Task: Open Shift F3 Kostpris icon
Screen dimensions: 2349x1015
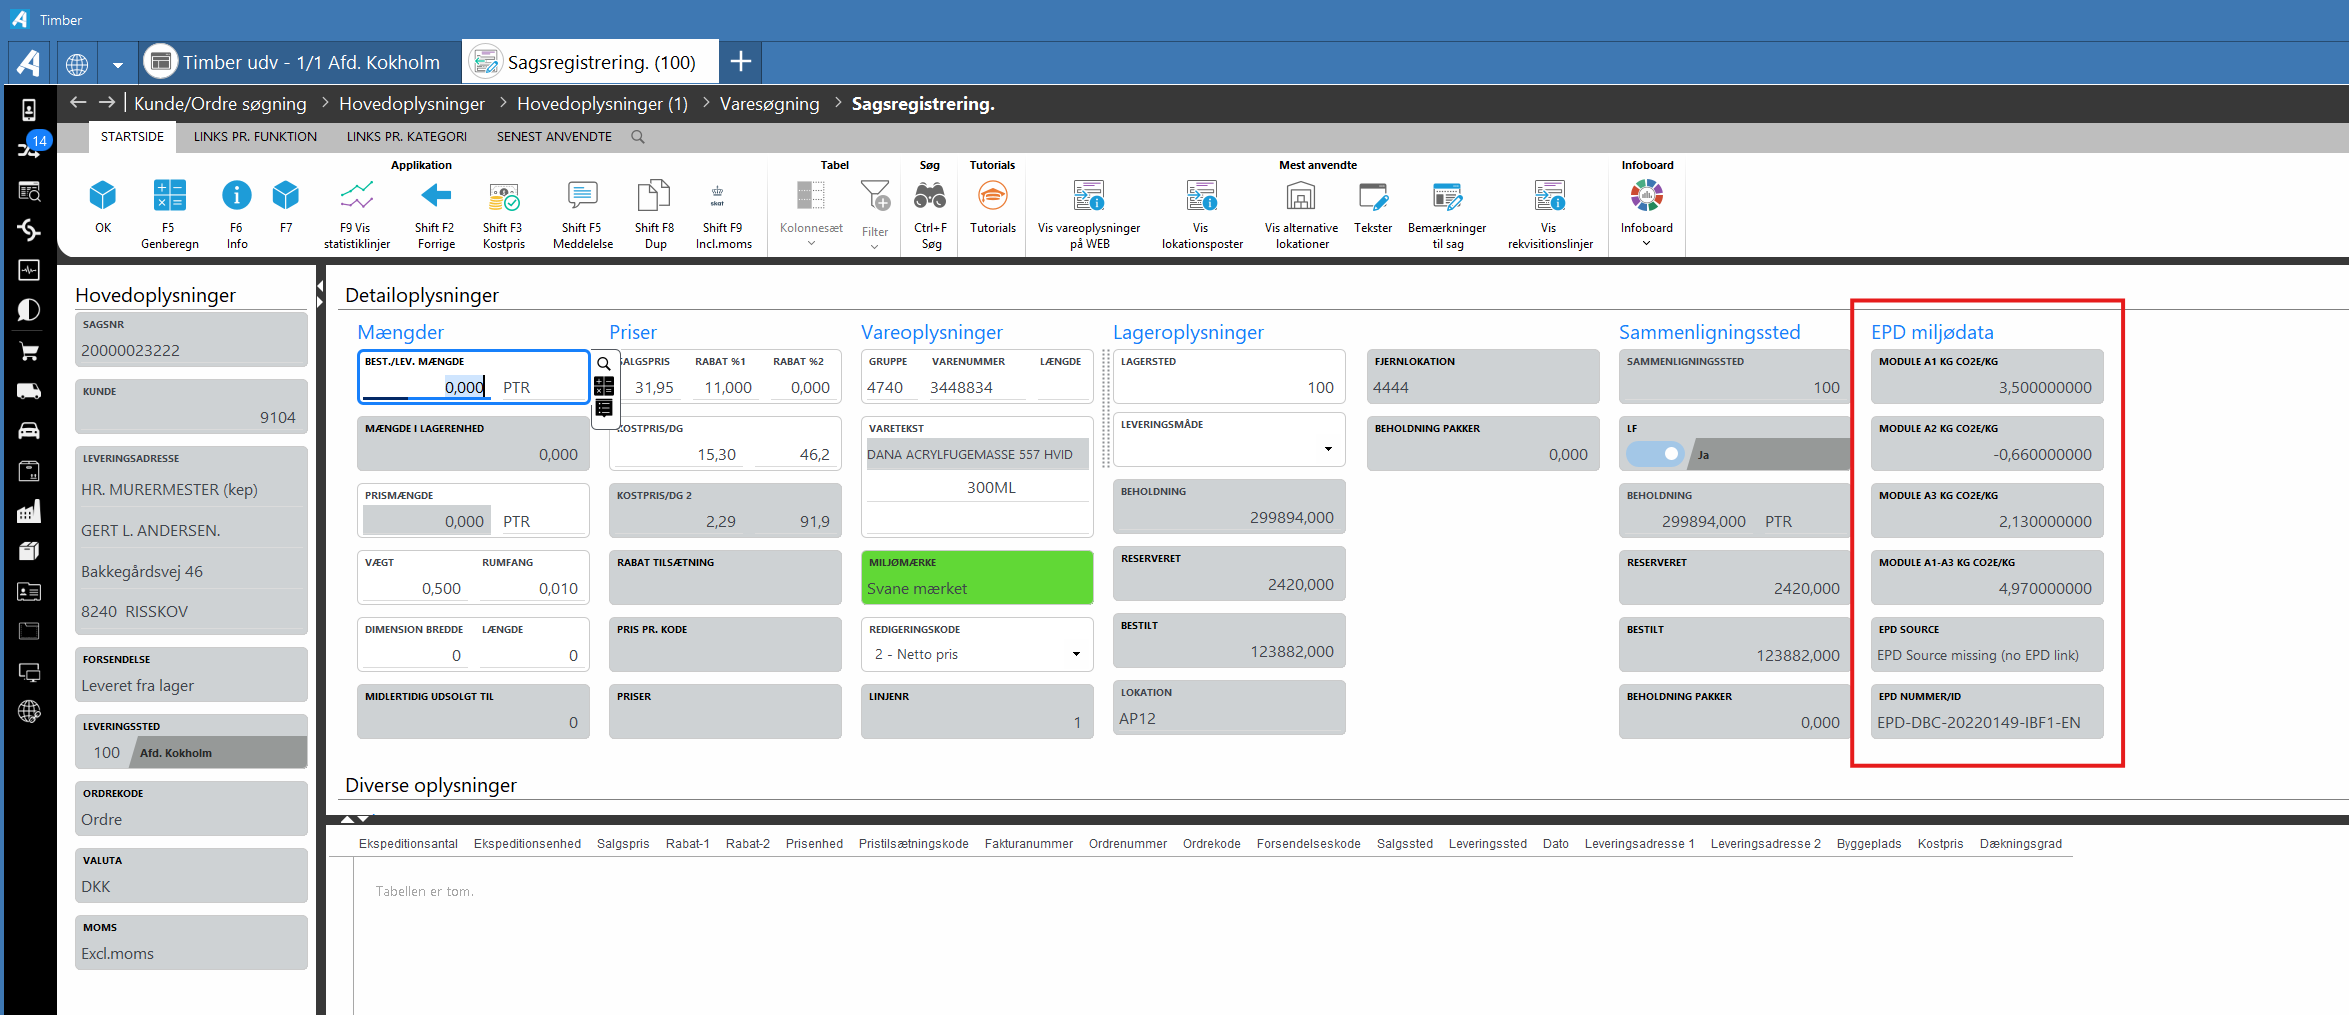Action: click(x=503, y=196)
